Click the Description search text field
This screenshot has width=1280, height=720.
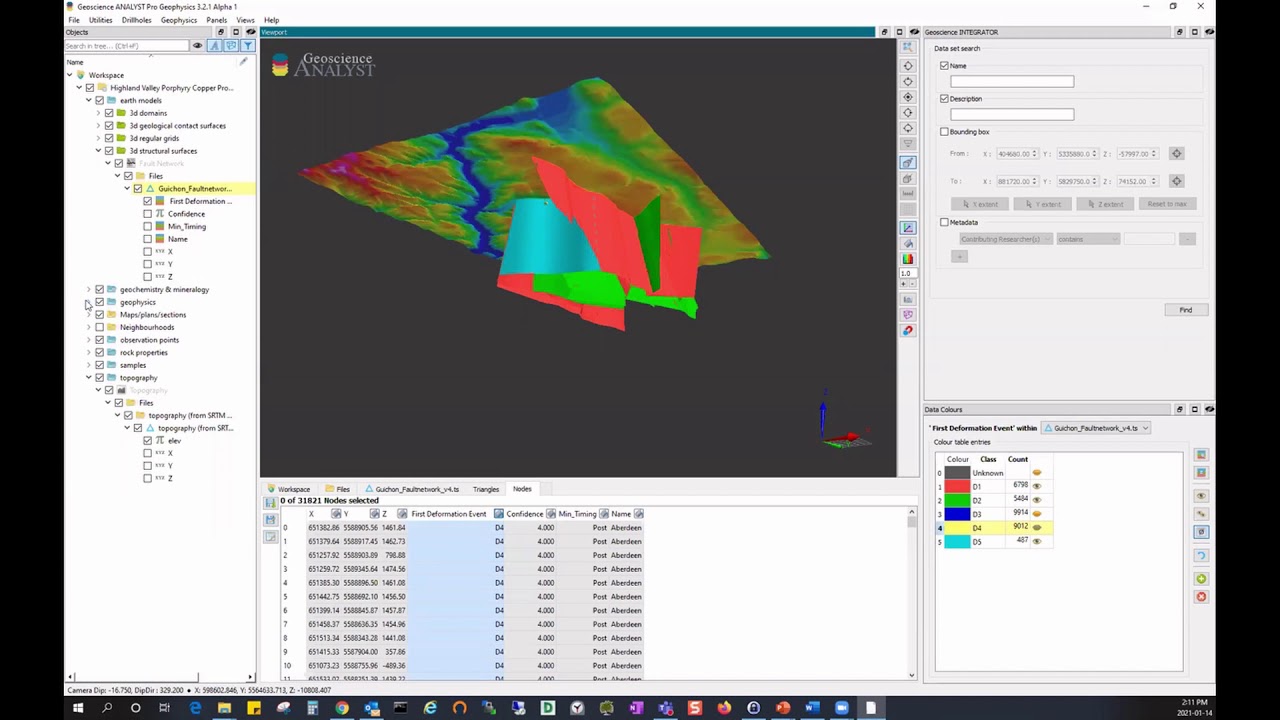pyautogui.click(x=1012, y=115)
